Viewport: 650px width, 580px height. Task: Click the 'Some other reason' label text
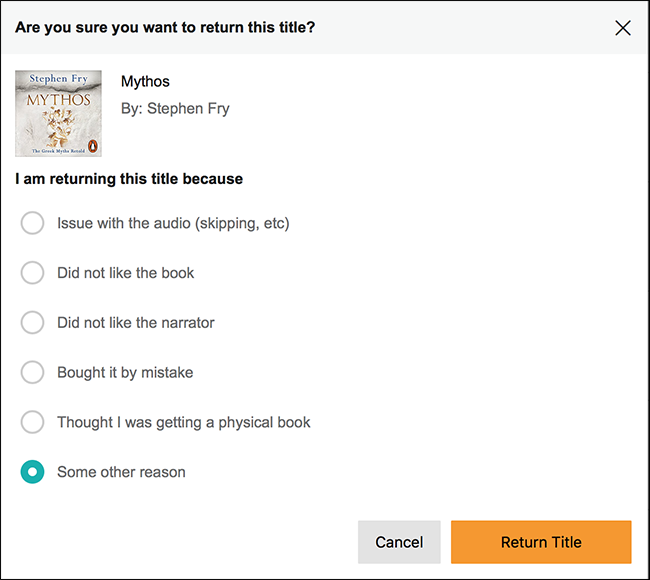[x=121, y=472]
